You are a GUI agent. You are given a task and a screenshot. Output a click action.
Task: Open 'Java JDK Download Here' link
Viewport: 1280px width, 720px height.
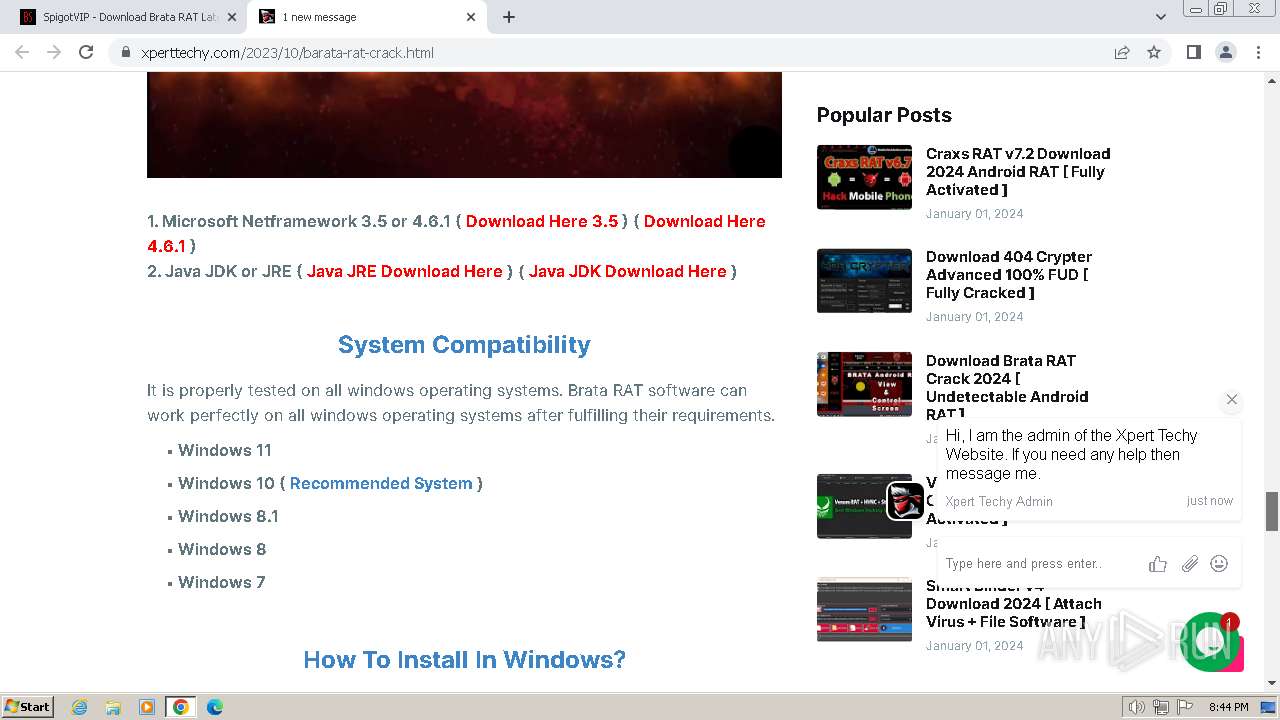627,271
